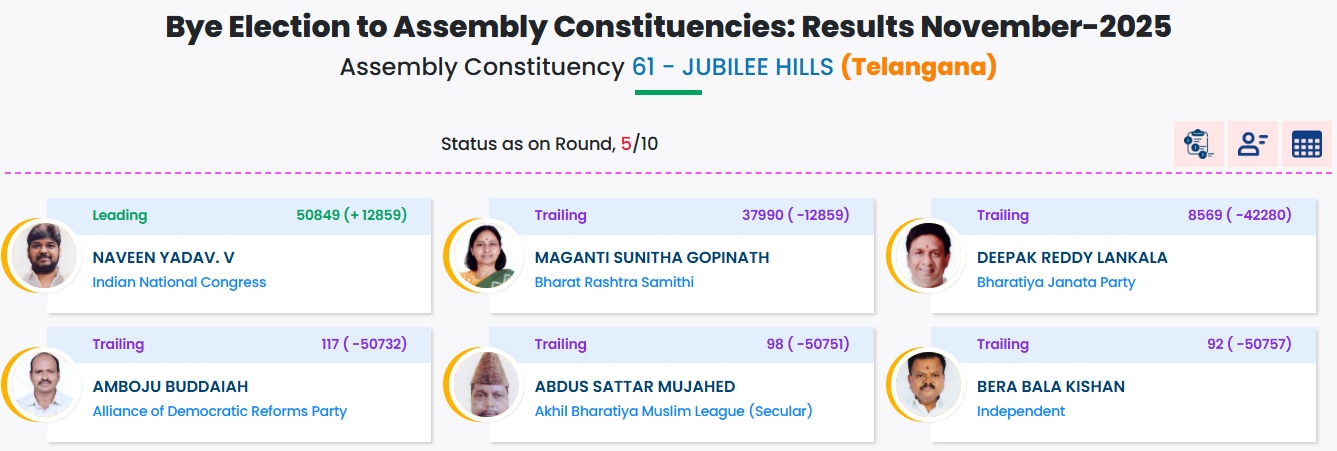This screenshot has height=451, width=1337.
Task: Switch to the table grid view icon
Action: tap(1306, 144)
